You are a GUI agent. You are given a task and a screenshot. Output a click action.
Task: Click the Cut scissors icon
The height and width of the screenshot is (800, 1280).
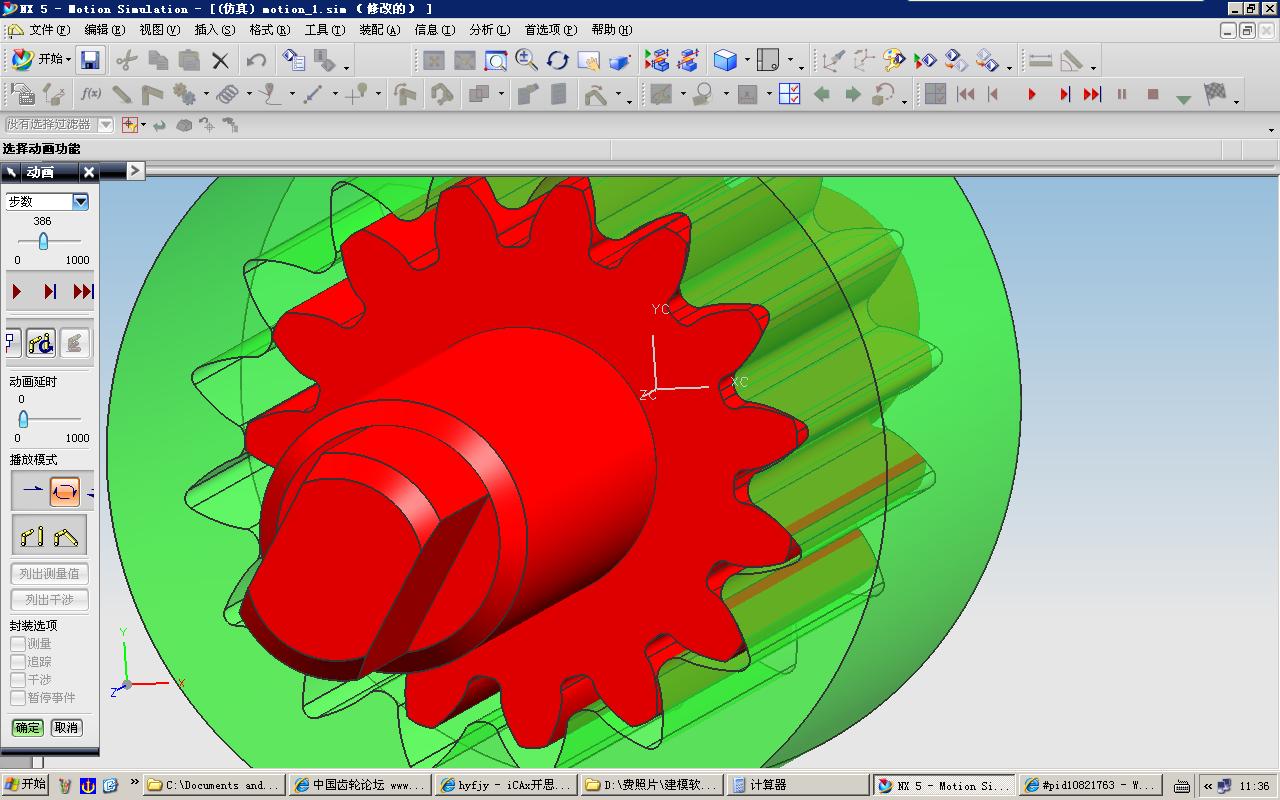(x=126, y=60)
